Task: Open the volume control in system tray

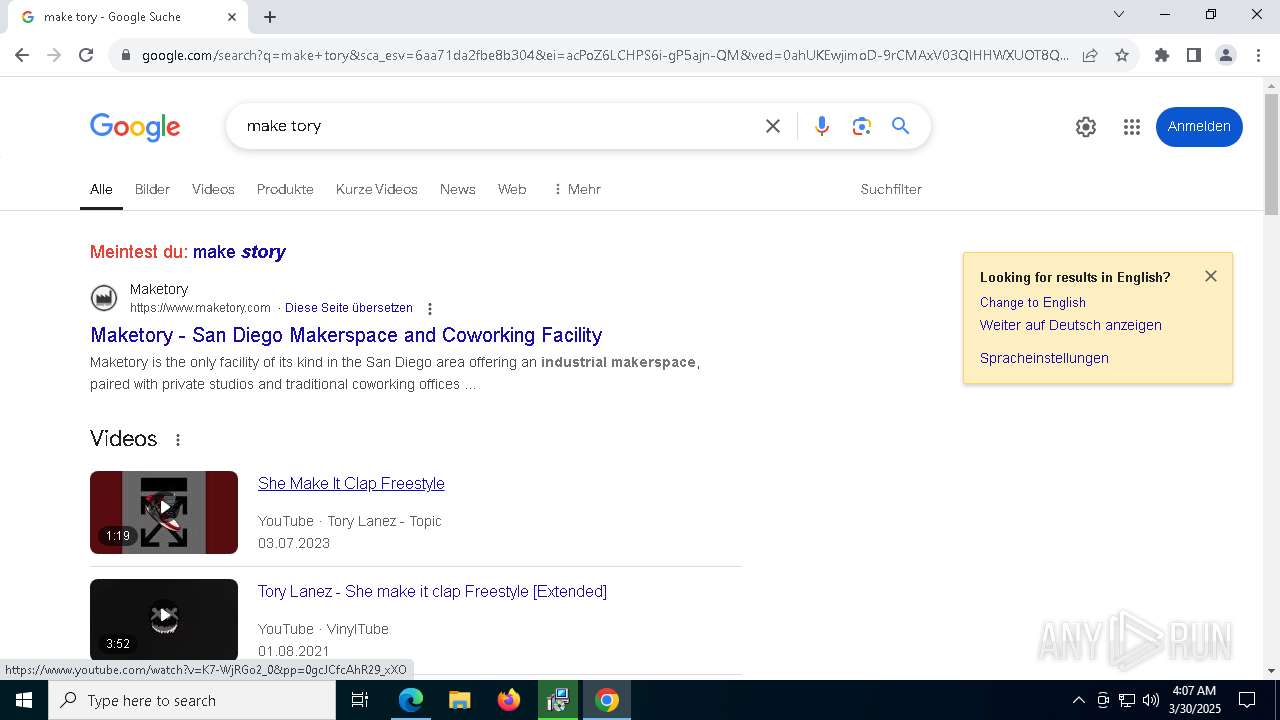Action: point(1151,700)
